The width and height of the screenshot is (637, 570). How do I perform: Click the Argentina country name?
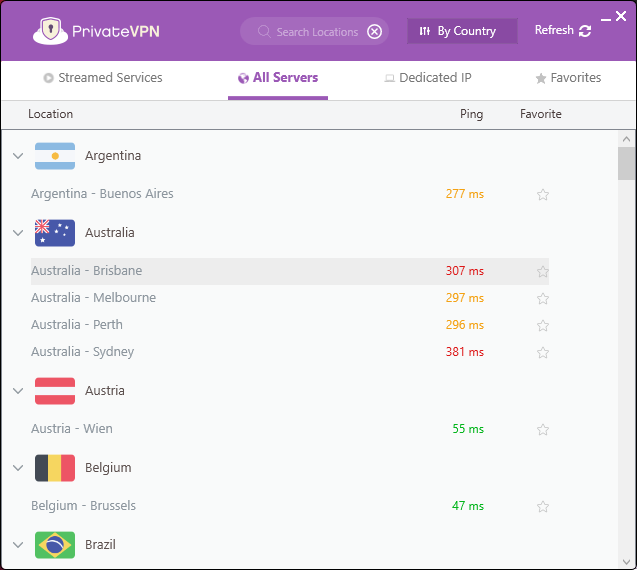[x=113, y=156]
